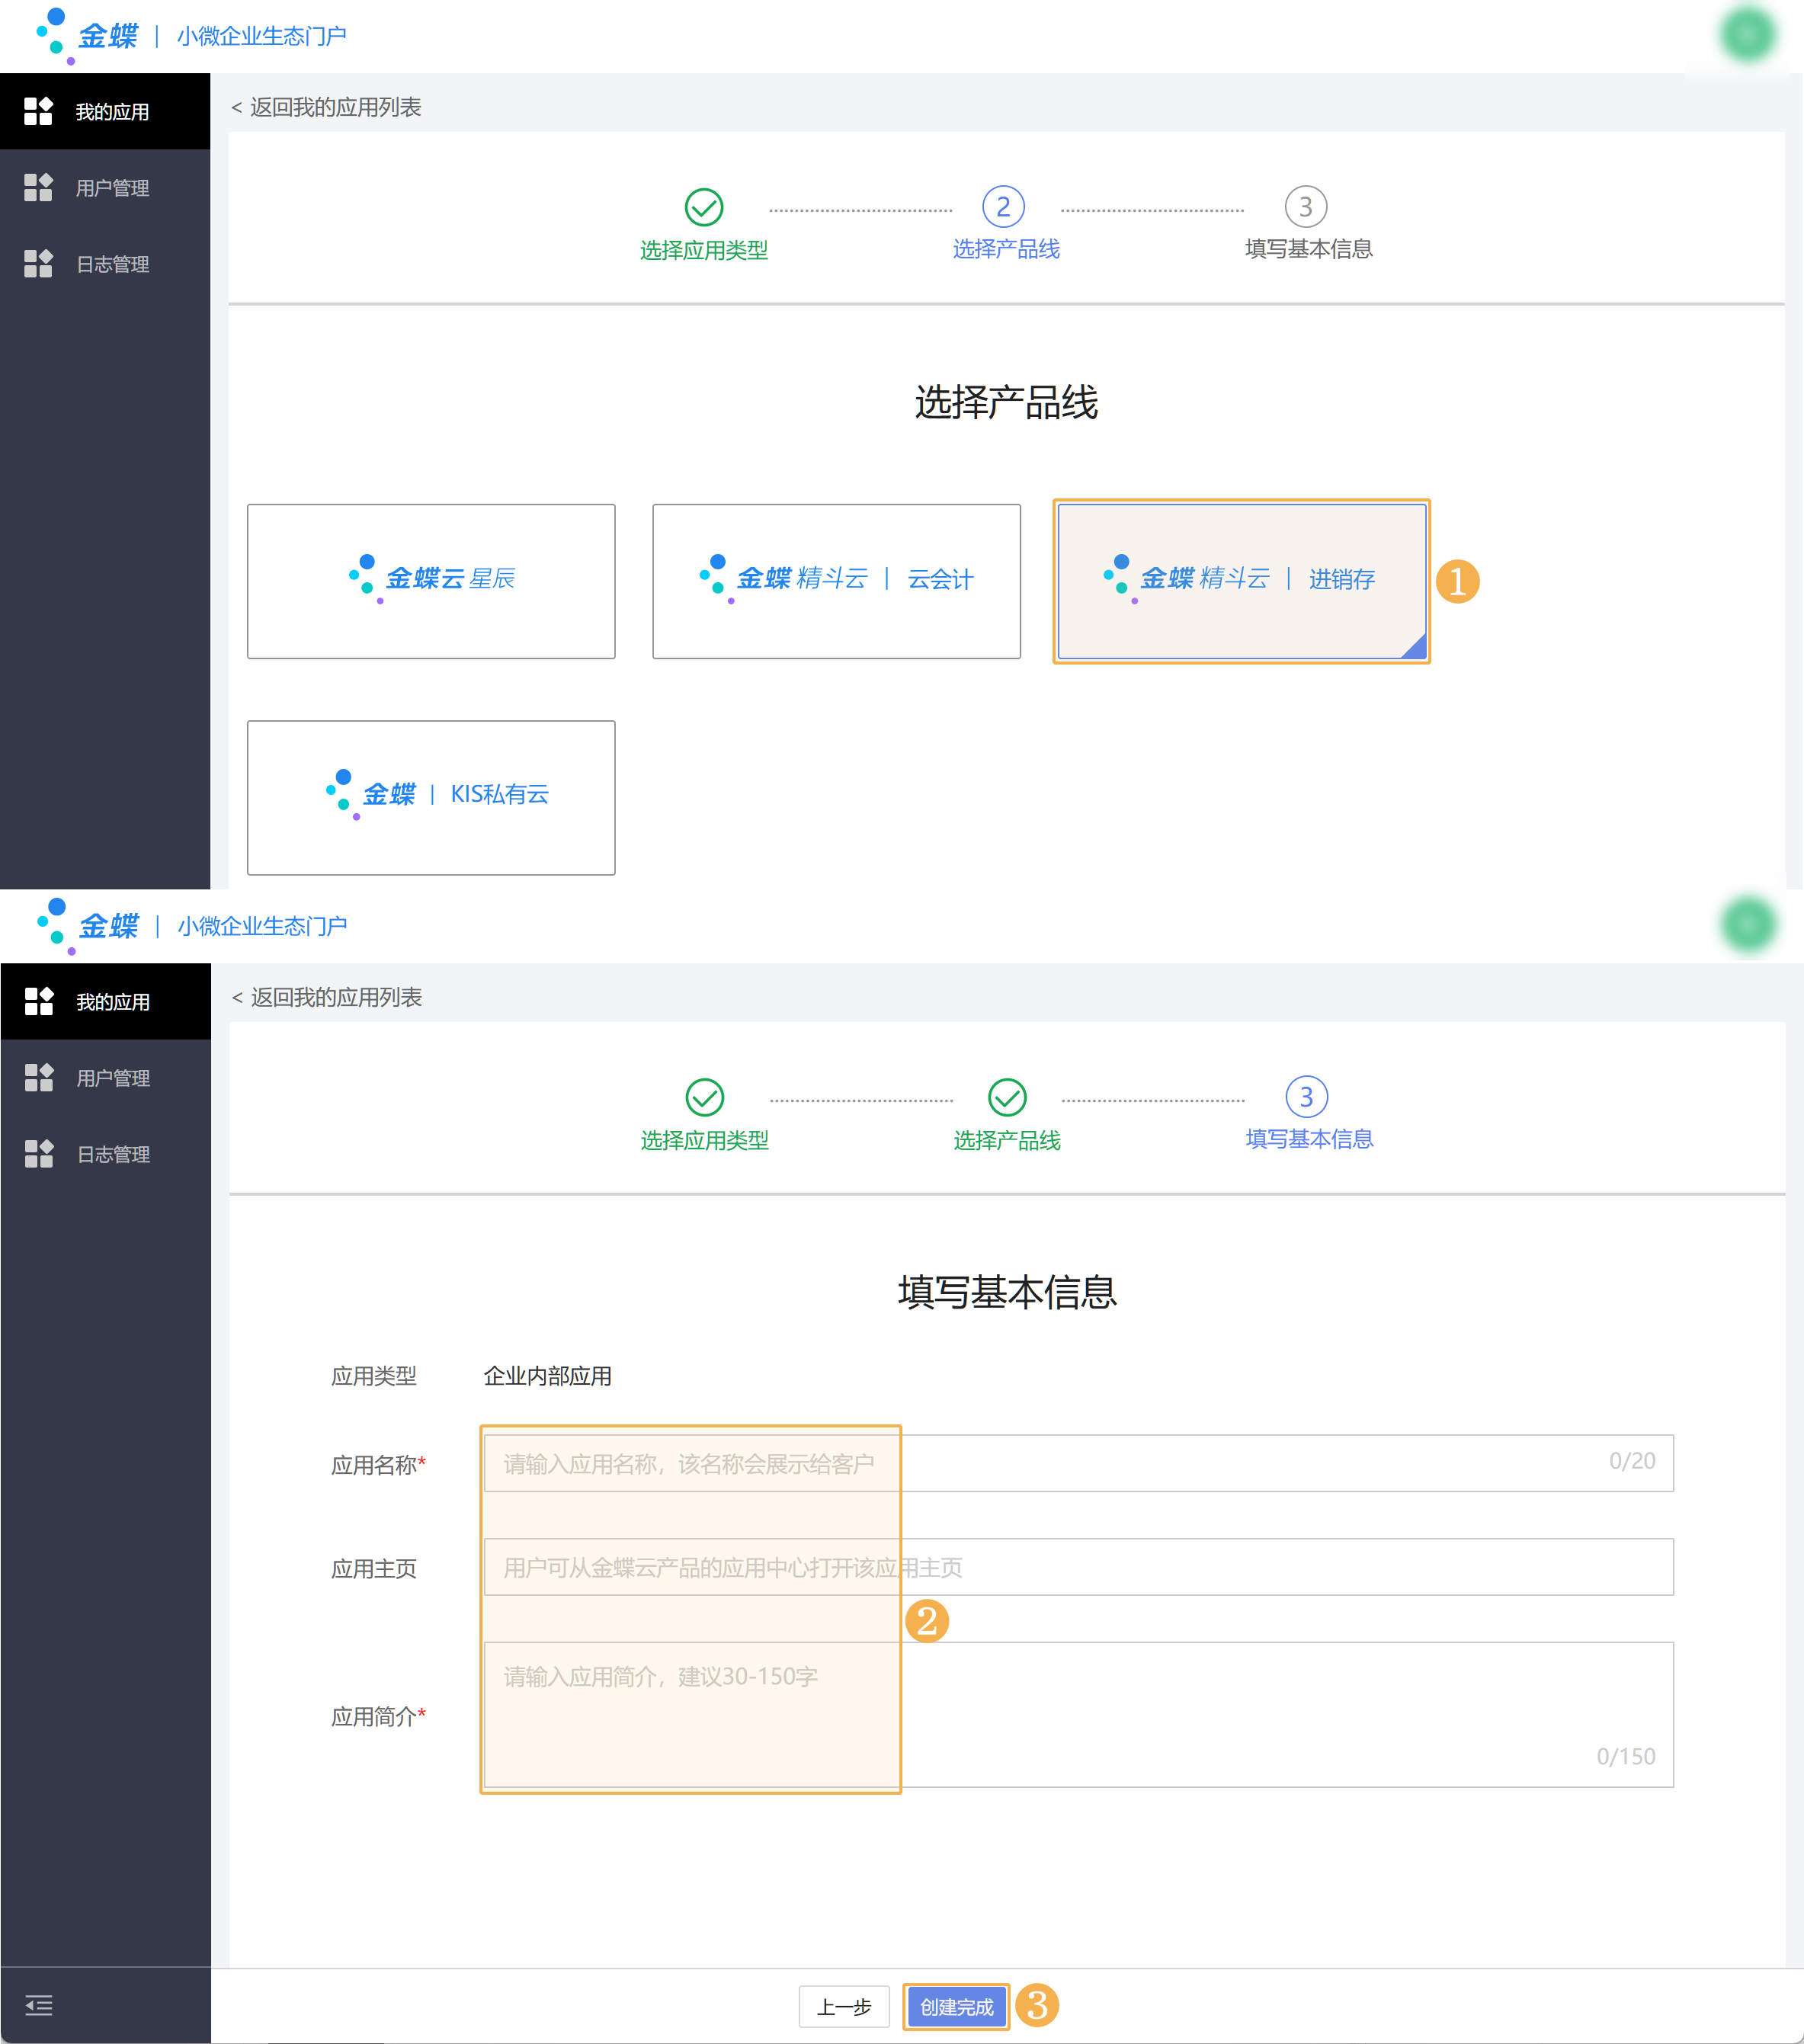
Task: Click the 上一步 button
Action: [844, 2006]
